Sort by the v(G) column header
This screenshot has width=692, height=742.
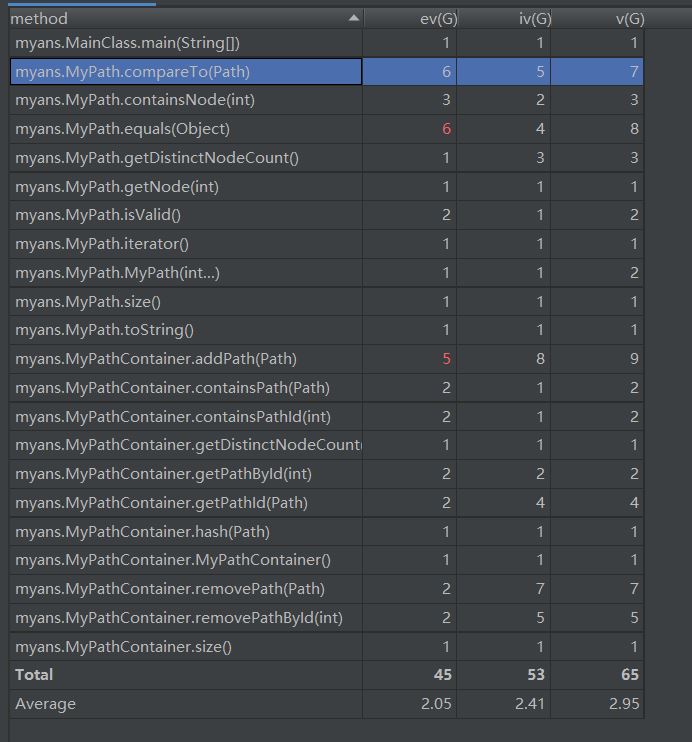pos(598,18)
